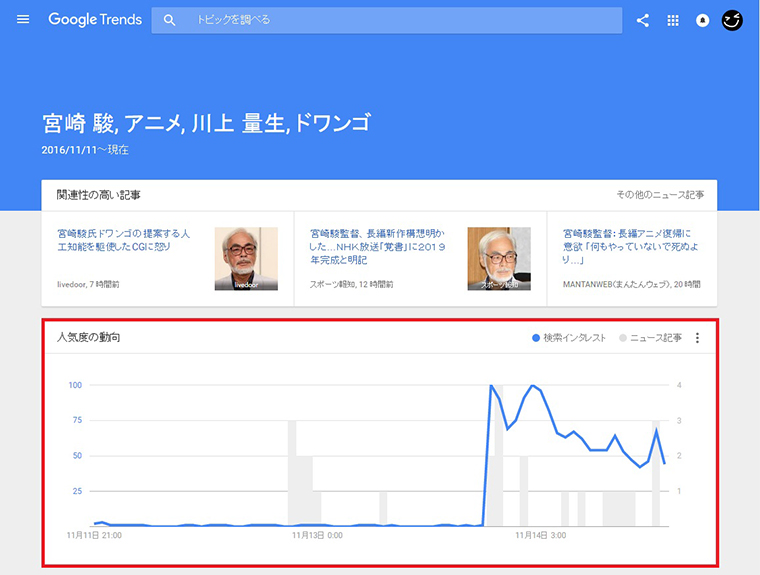Open the hamburger navigation menu
This screenshot has height=575, width=760.
23,19
